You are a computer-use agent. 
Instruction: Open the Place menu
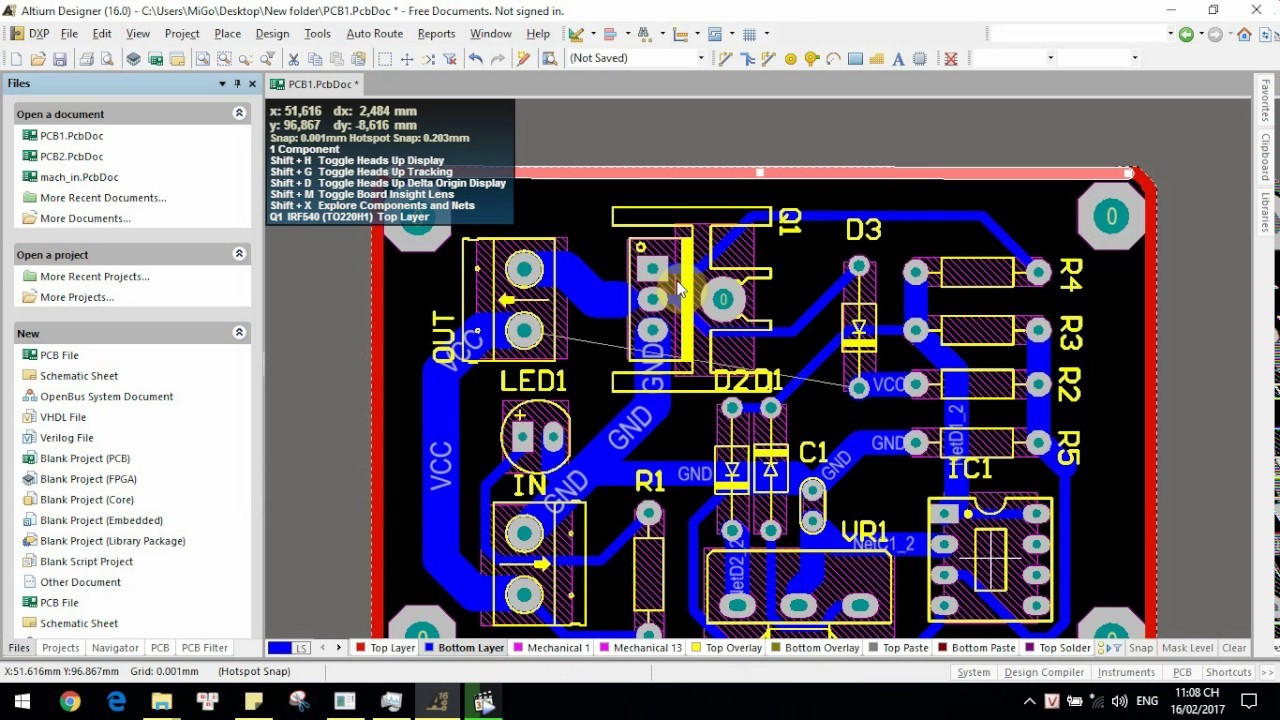click(x=227, y=34)
